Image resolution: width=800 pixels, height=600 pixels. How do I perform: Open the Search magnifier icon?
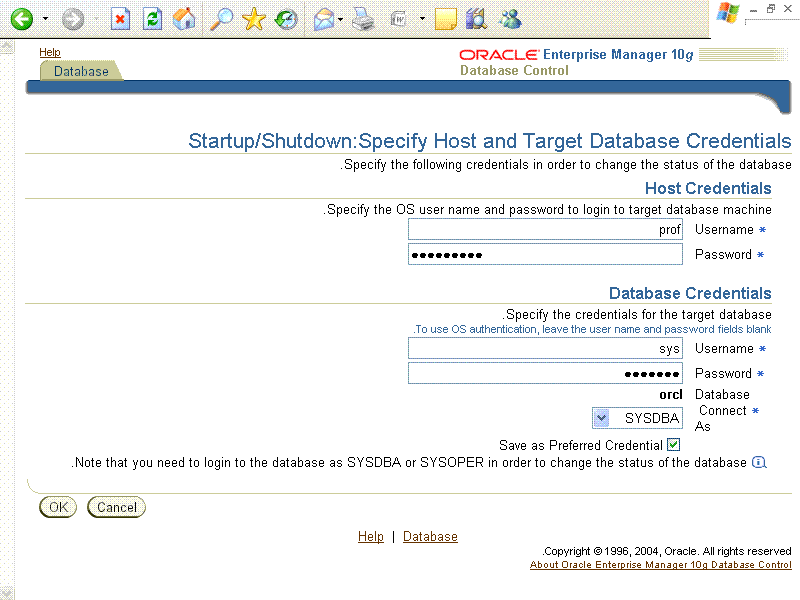(x=221, y=19)
